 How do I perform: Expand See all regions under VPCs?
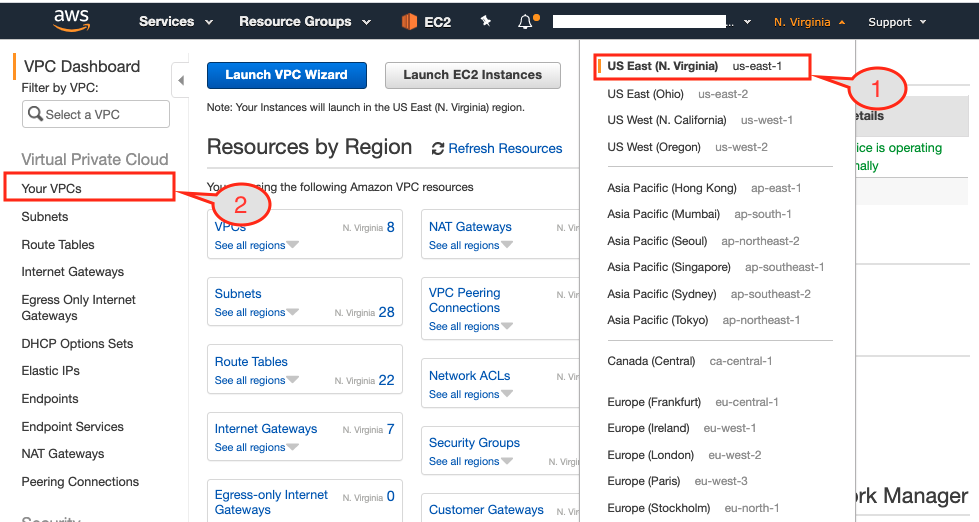tap(257, 245)
